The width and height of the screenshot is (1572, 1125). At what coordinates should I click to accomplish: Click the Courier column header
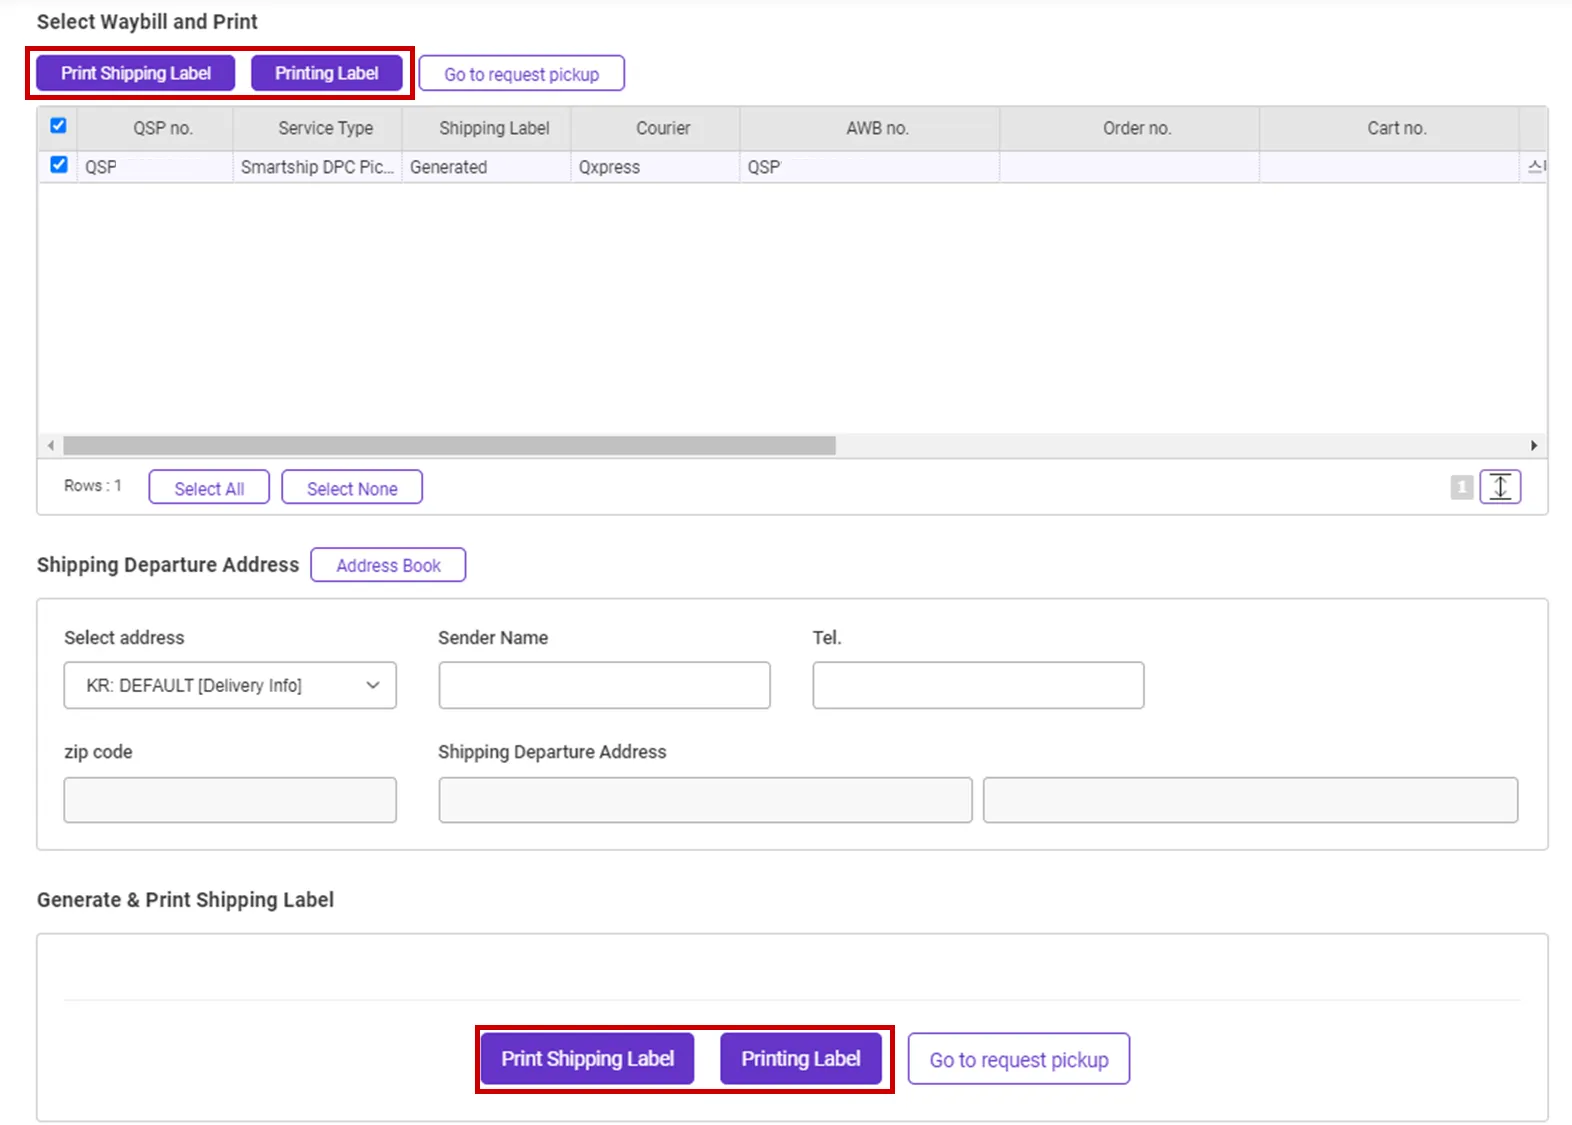point(656,129)
